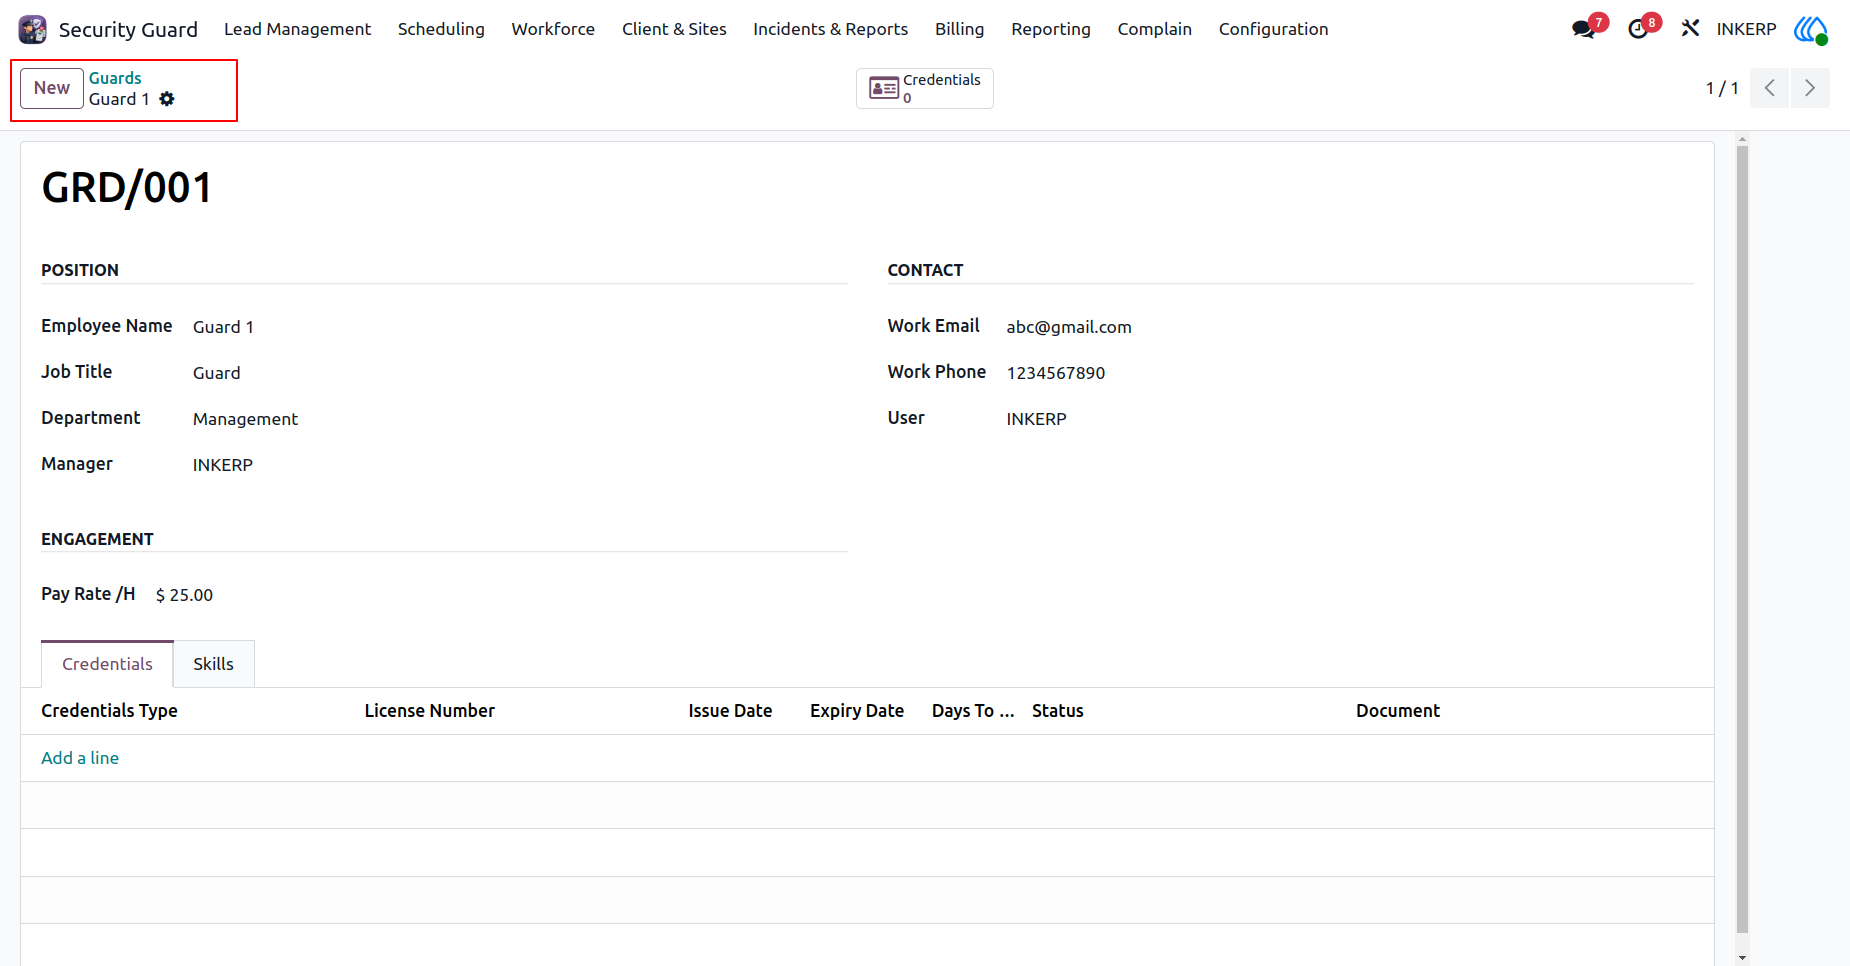Image resolution: width=1850 pixels, height=966 pixels.
Task: Click the gear icon beside Guard 1
Action: [x=167, y=99]
